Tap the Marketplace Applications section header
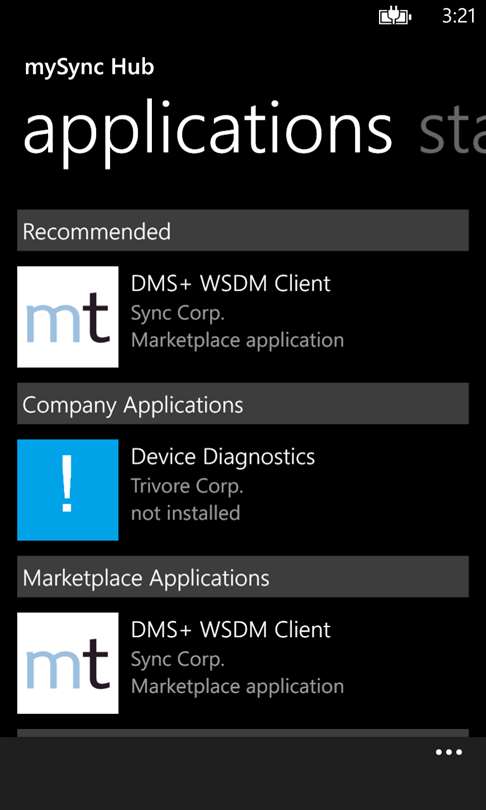 [243, 577]
